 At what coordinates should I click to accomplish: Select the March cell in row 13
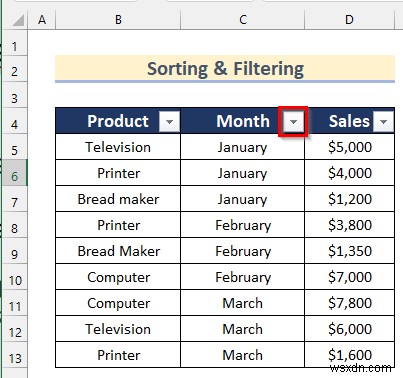coord(243,355)
